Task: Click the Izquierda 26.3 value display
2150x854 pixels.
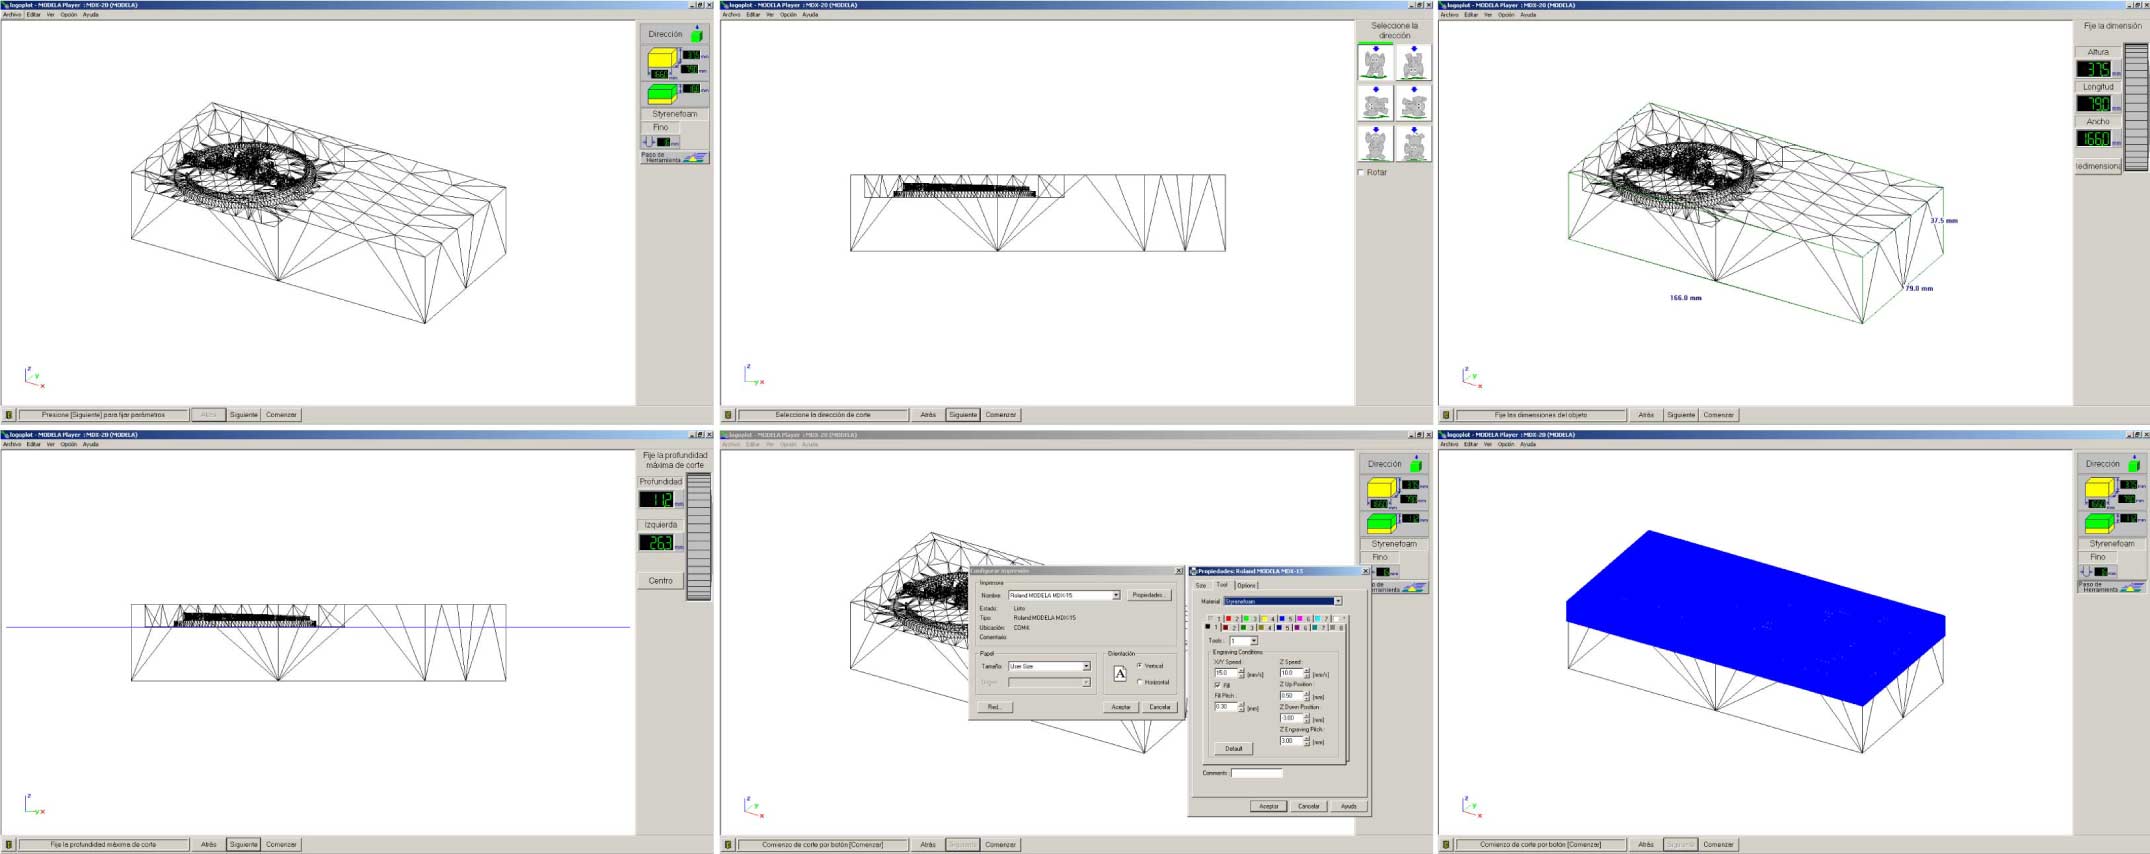Action: [657, 543]
